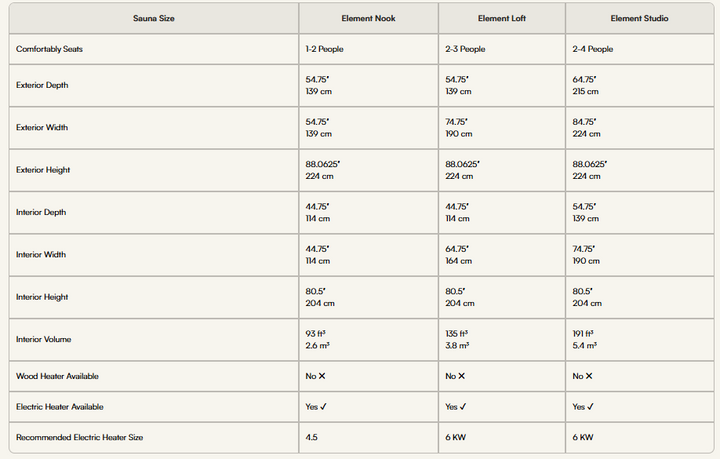Image resolution: width=720 pixels, height=459 pixels.
Task: Select the 191 ft³ interior volume value
Action: tap(583, 334)
